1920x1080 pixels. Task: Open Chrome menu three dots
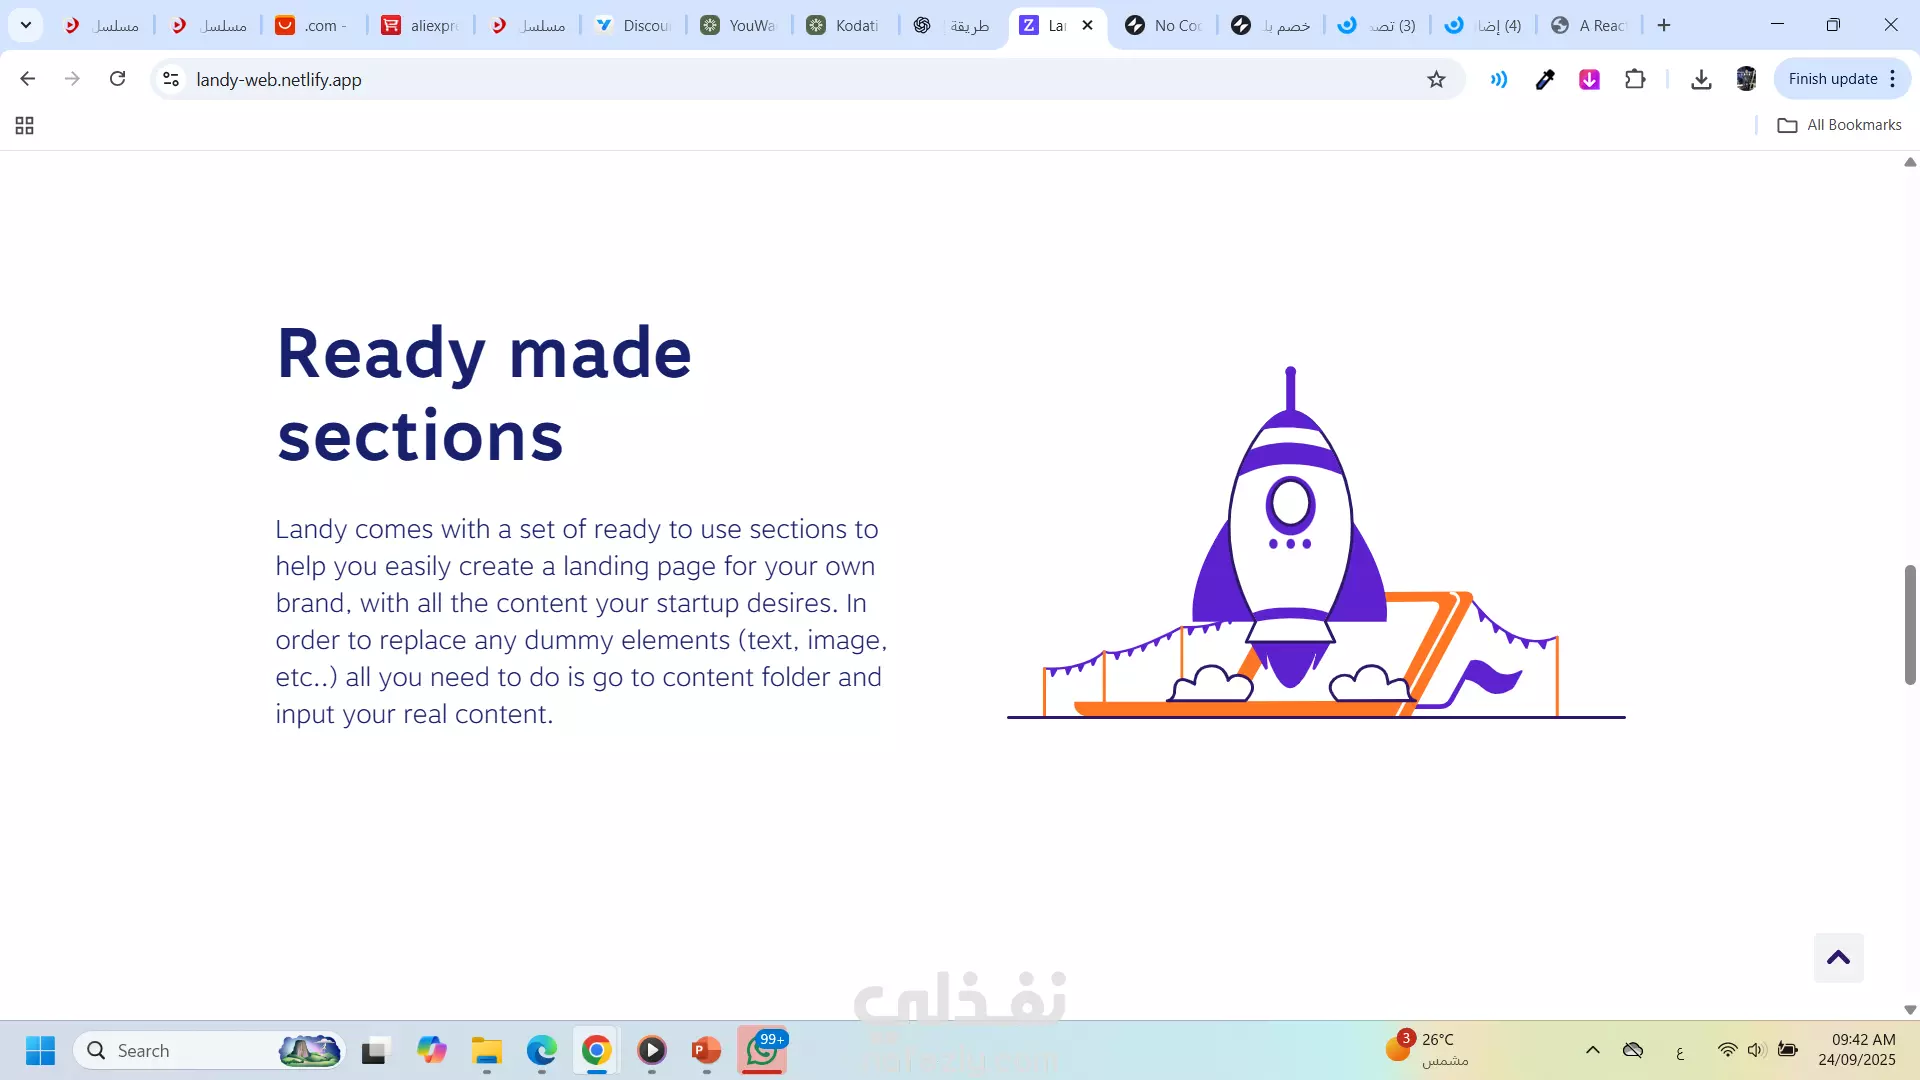coord(1893,79)
